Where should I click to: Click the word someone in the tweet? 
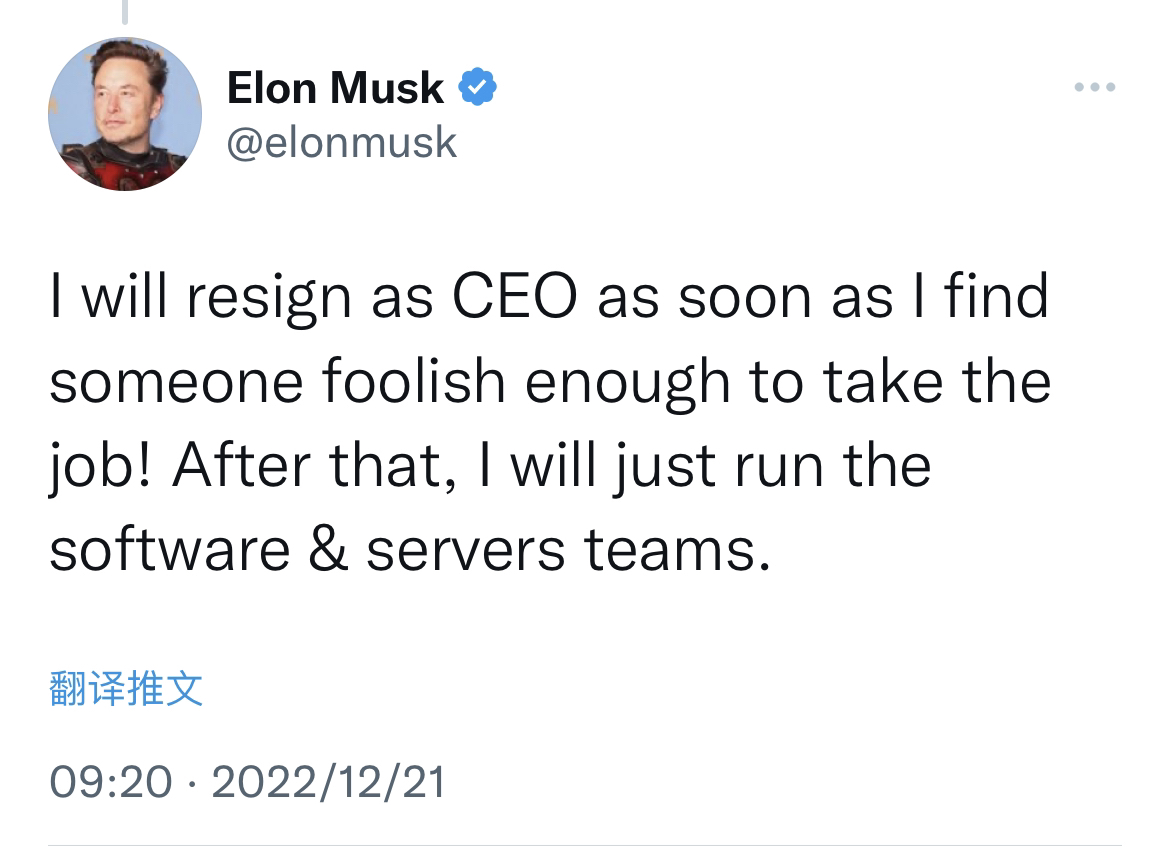click(x=176, y=383)
